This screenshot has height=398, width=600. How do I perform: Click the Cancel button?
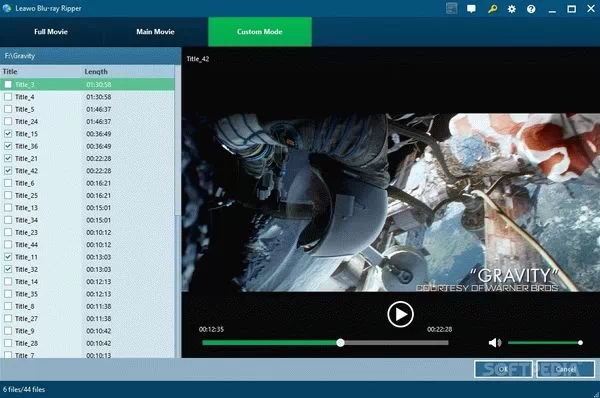click(566, 369)
